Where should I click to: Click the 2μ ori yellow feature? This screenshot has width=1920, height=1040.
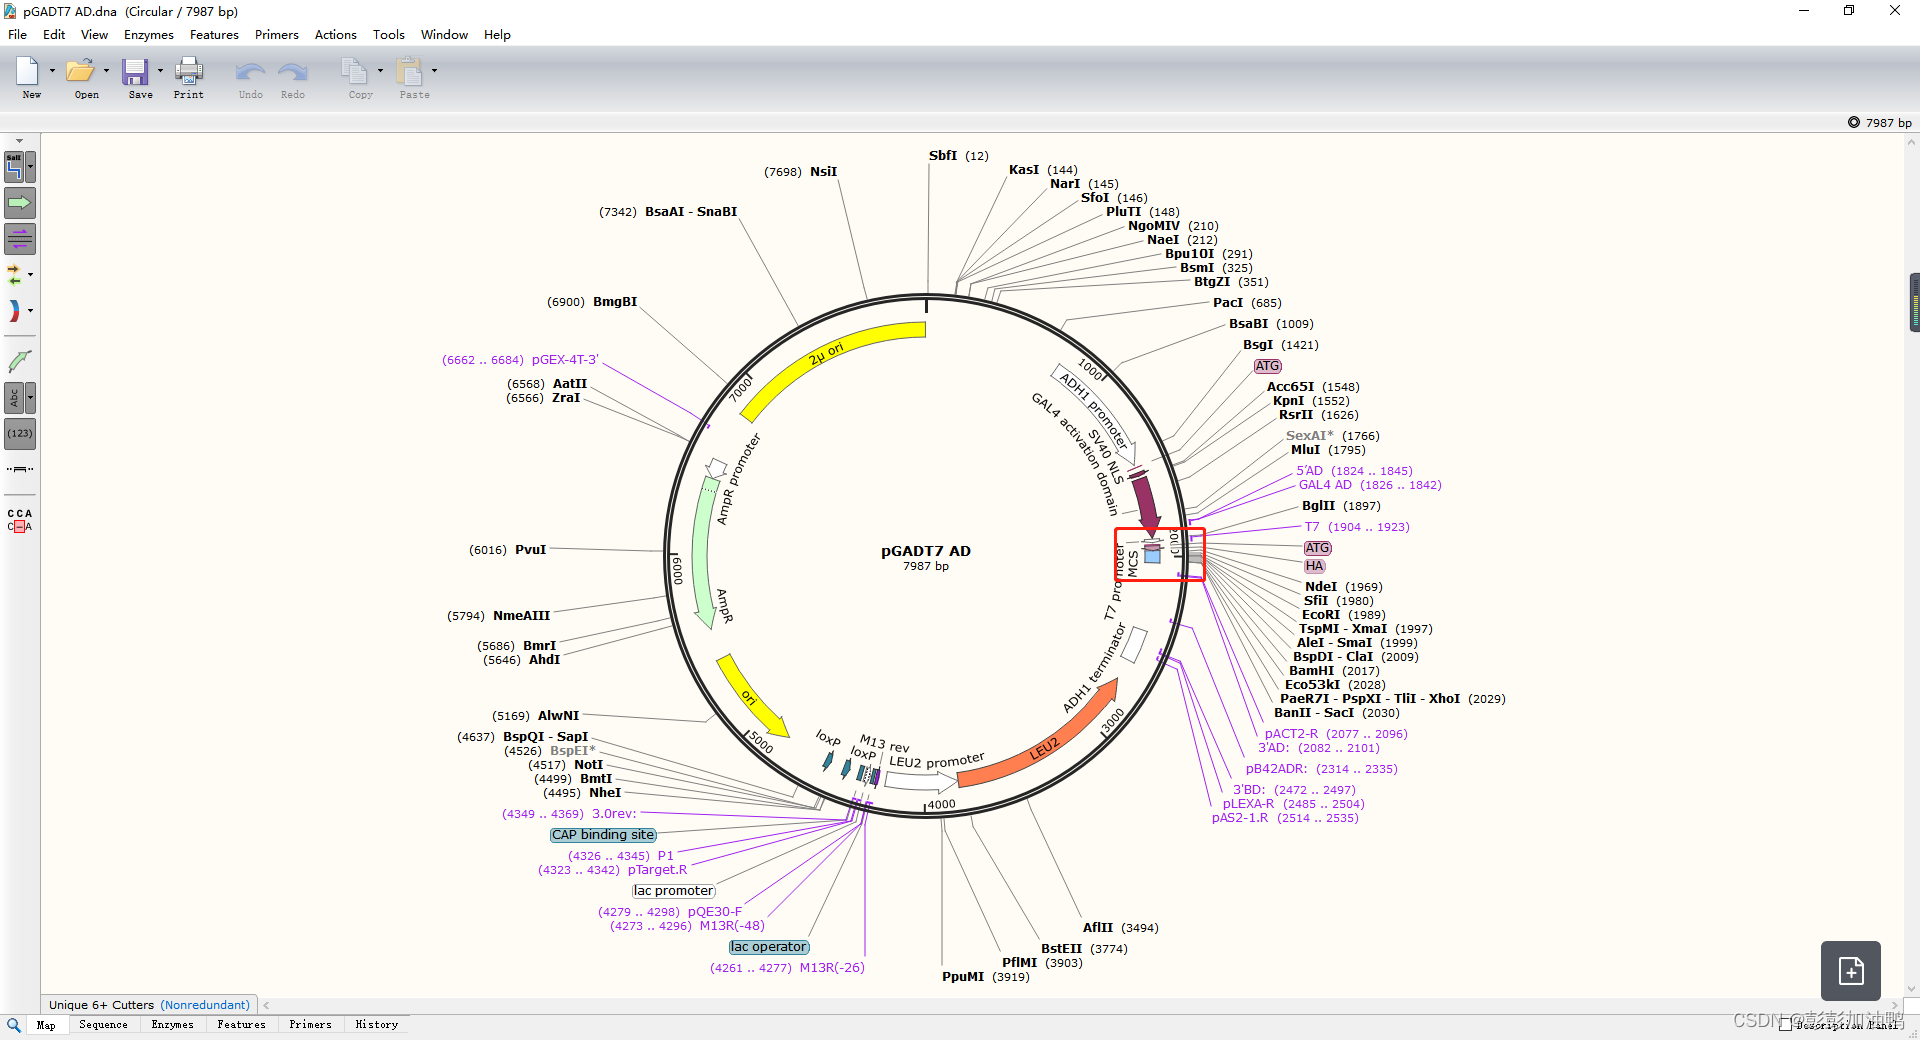pyautogui.click(x=826, y=354)
